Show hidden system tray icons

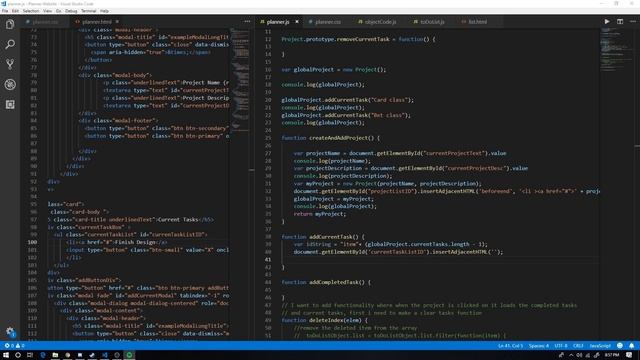pos(571,355)
